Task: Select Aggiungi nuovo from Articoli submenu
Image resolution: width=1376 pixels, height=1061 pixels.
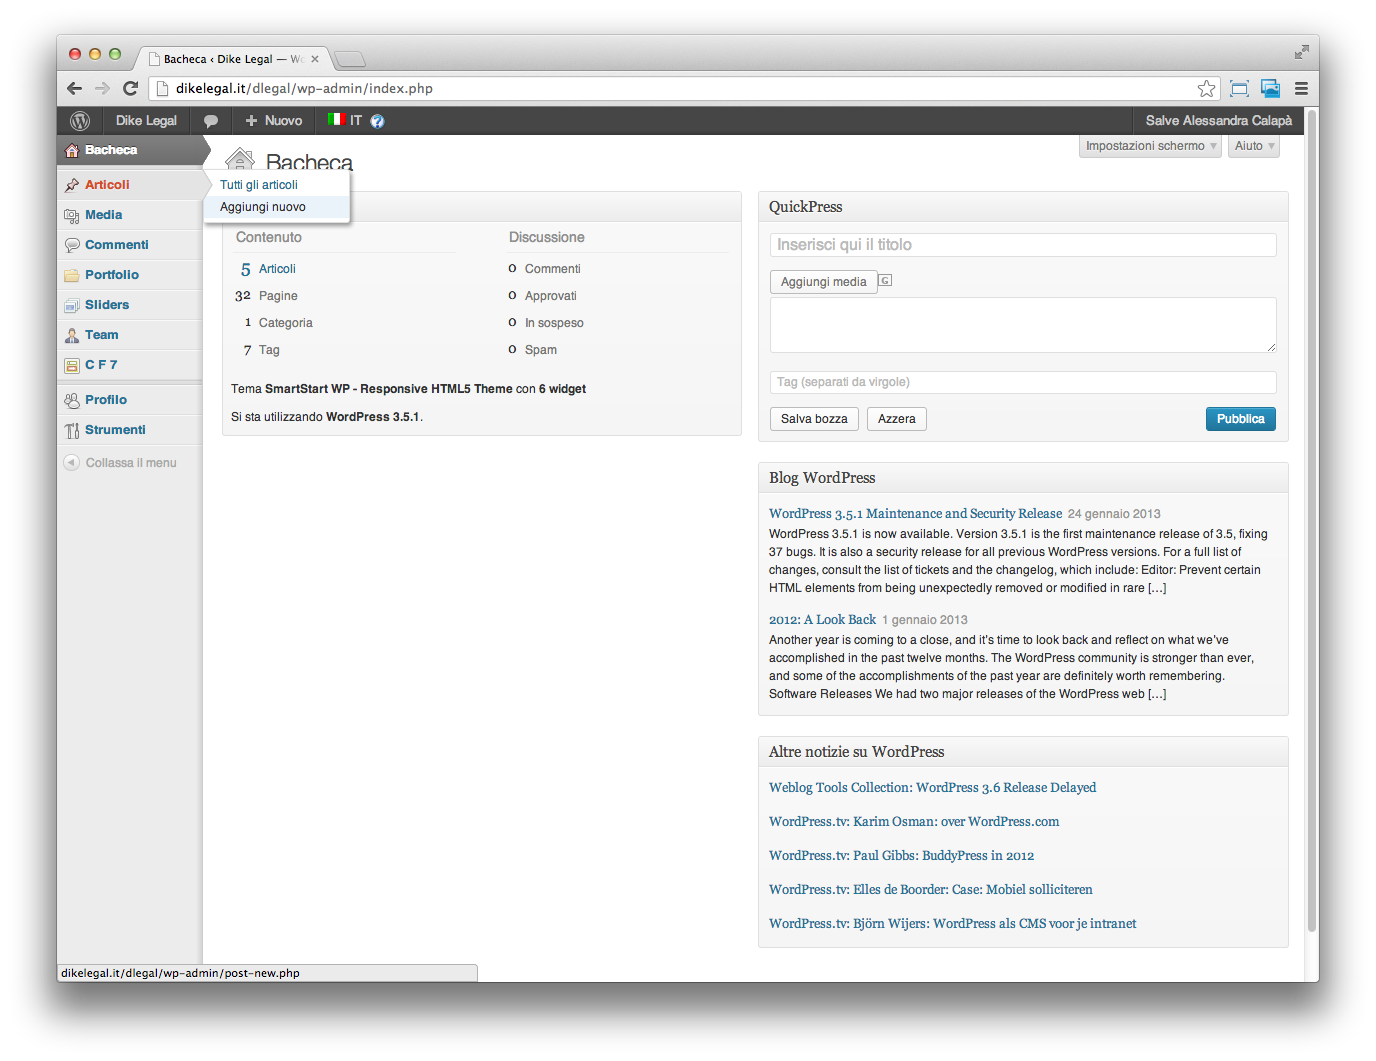Action: [263, 207]
